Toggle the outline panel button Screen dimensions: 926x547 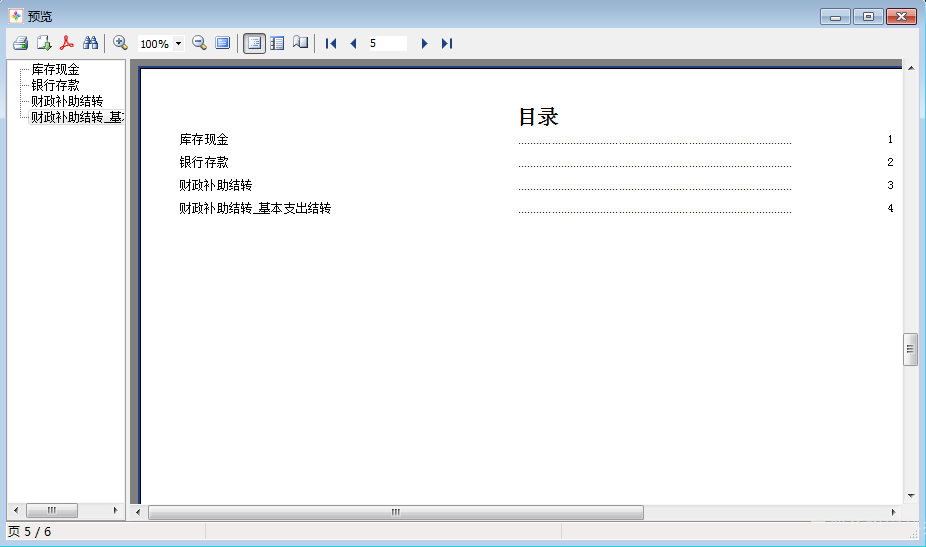(x=254, y=43)
